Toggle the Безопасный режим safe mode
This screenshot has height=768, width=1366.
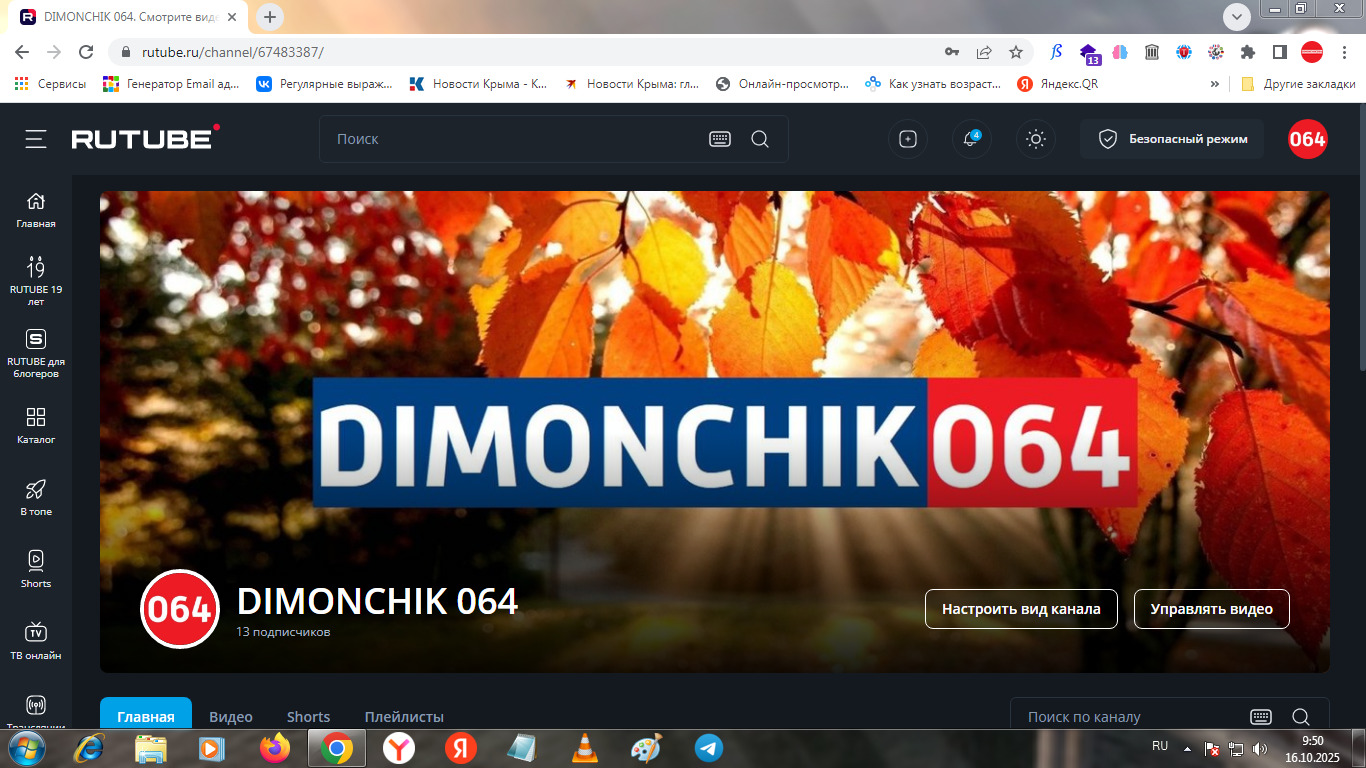1172,139
